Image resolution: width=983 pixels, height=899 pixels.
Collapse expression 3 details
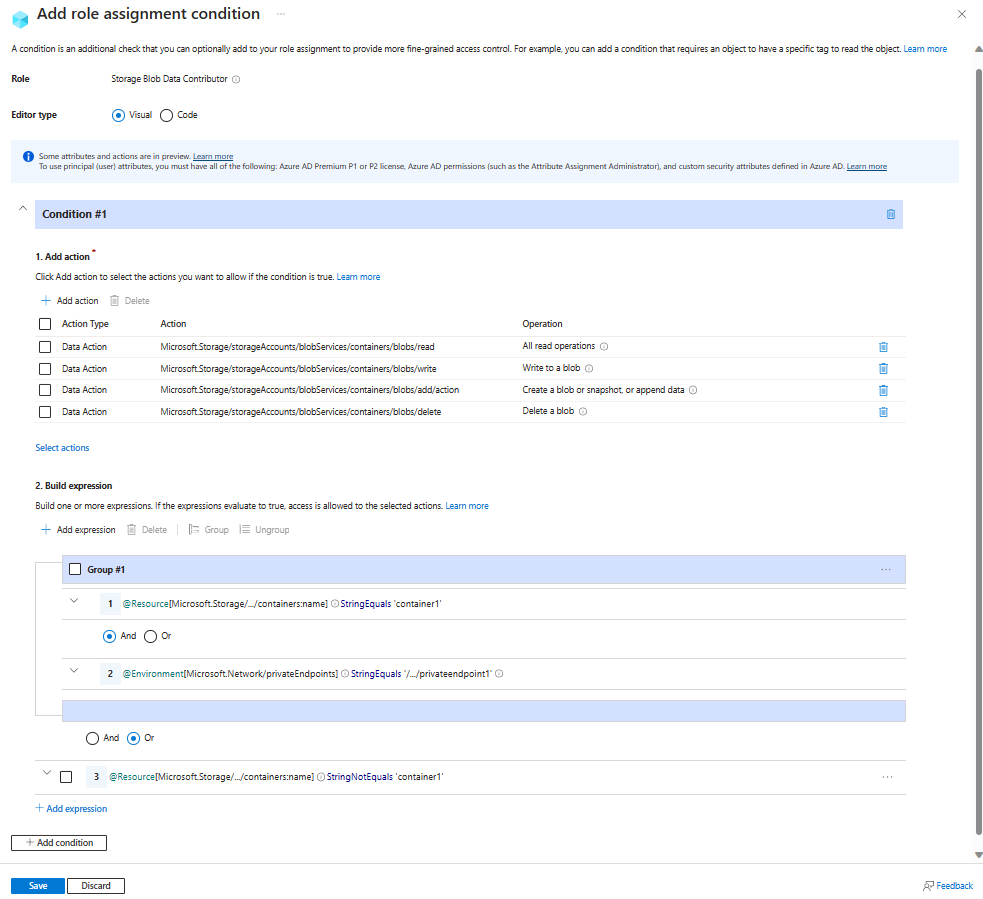point(46,773)
